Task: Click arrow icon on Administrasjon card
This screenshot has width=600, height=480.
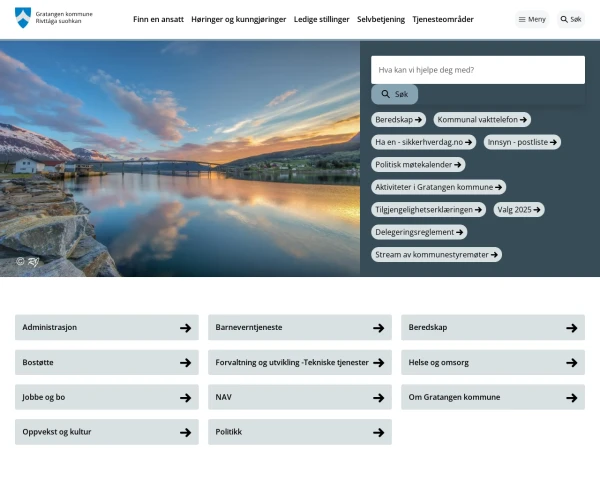Action: [x=186, y=328]
